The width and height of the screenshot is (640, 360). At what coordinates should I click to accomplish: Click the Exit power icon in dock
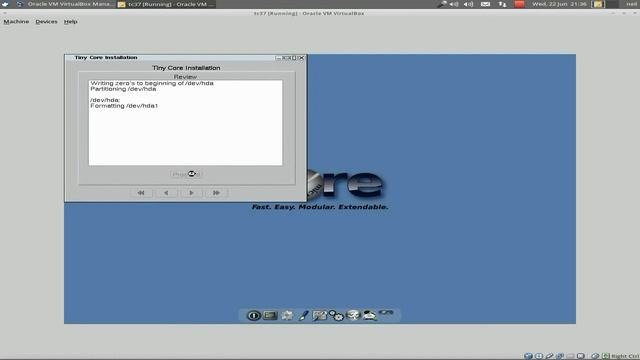pos(253,316)
